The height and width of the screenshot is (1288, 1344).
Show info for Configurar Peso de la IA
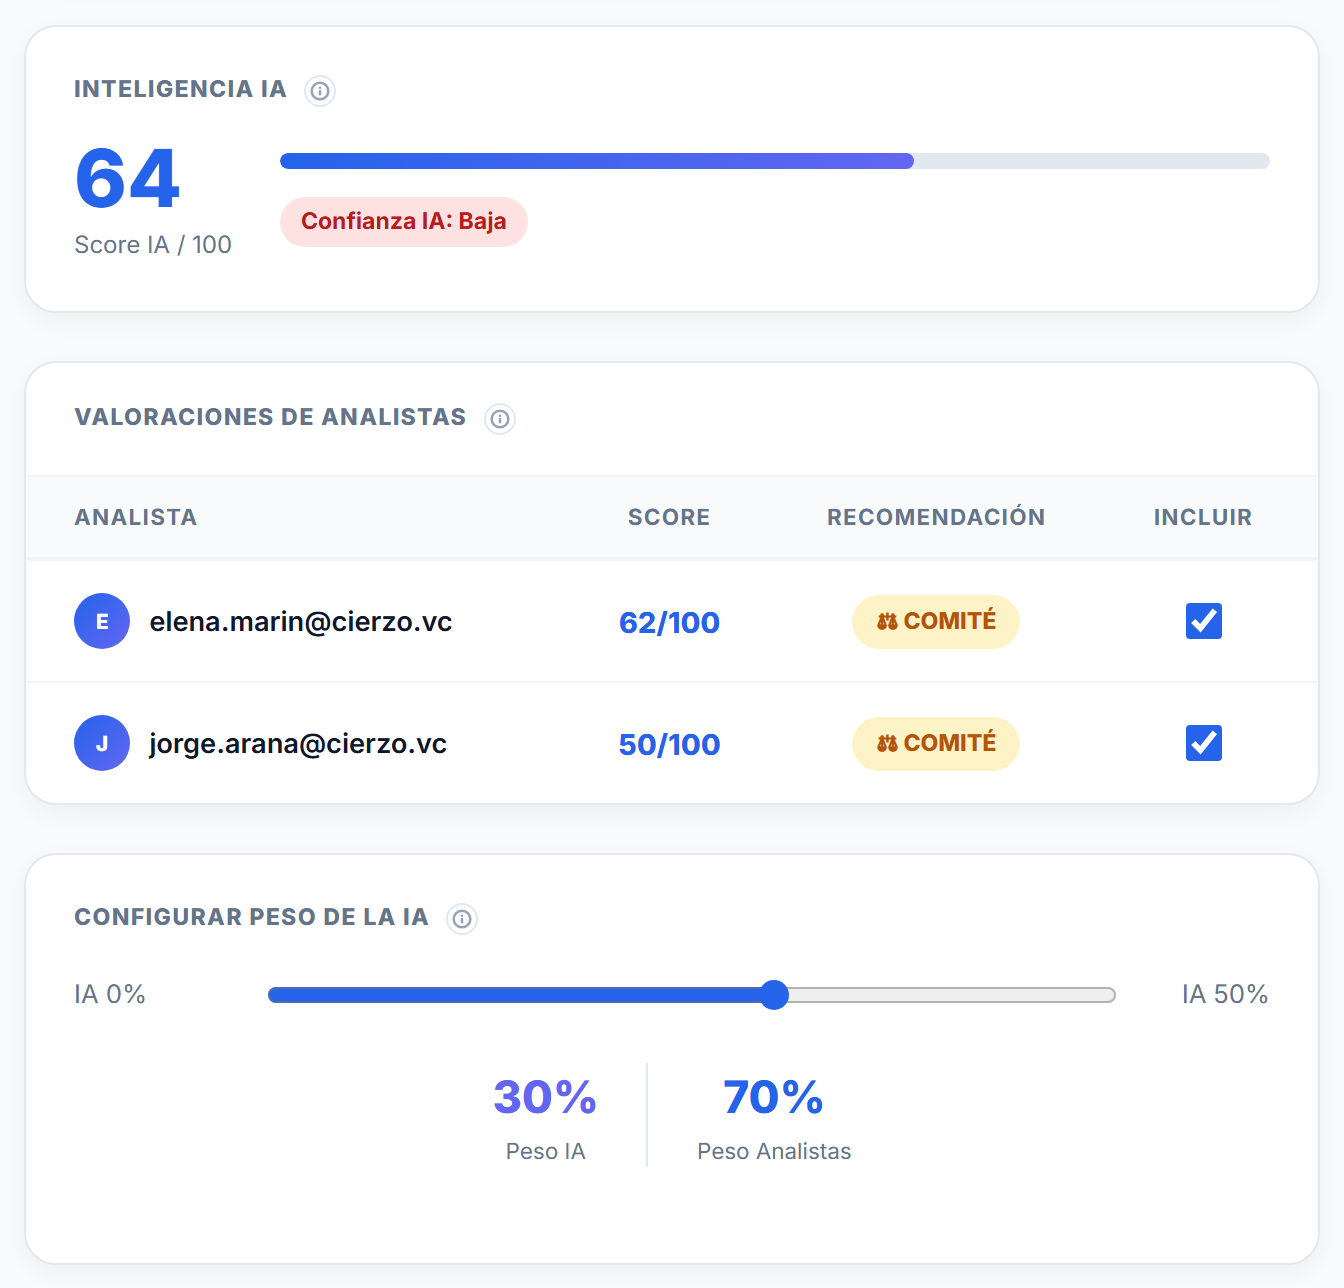coord(462,919)
